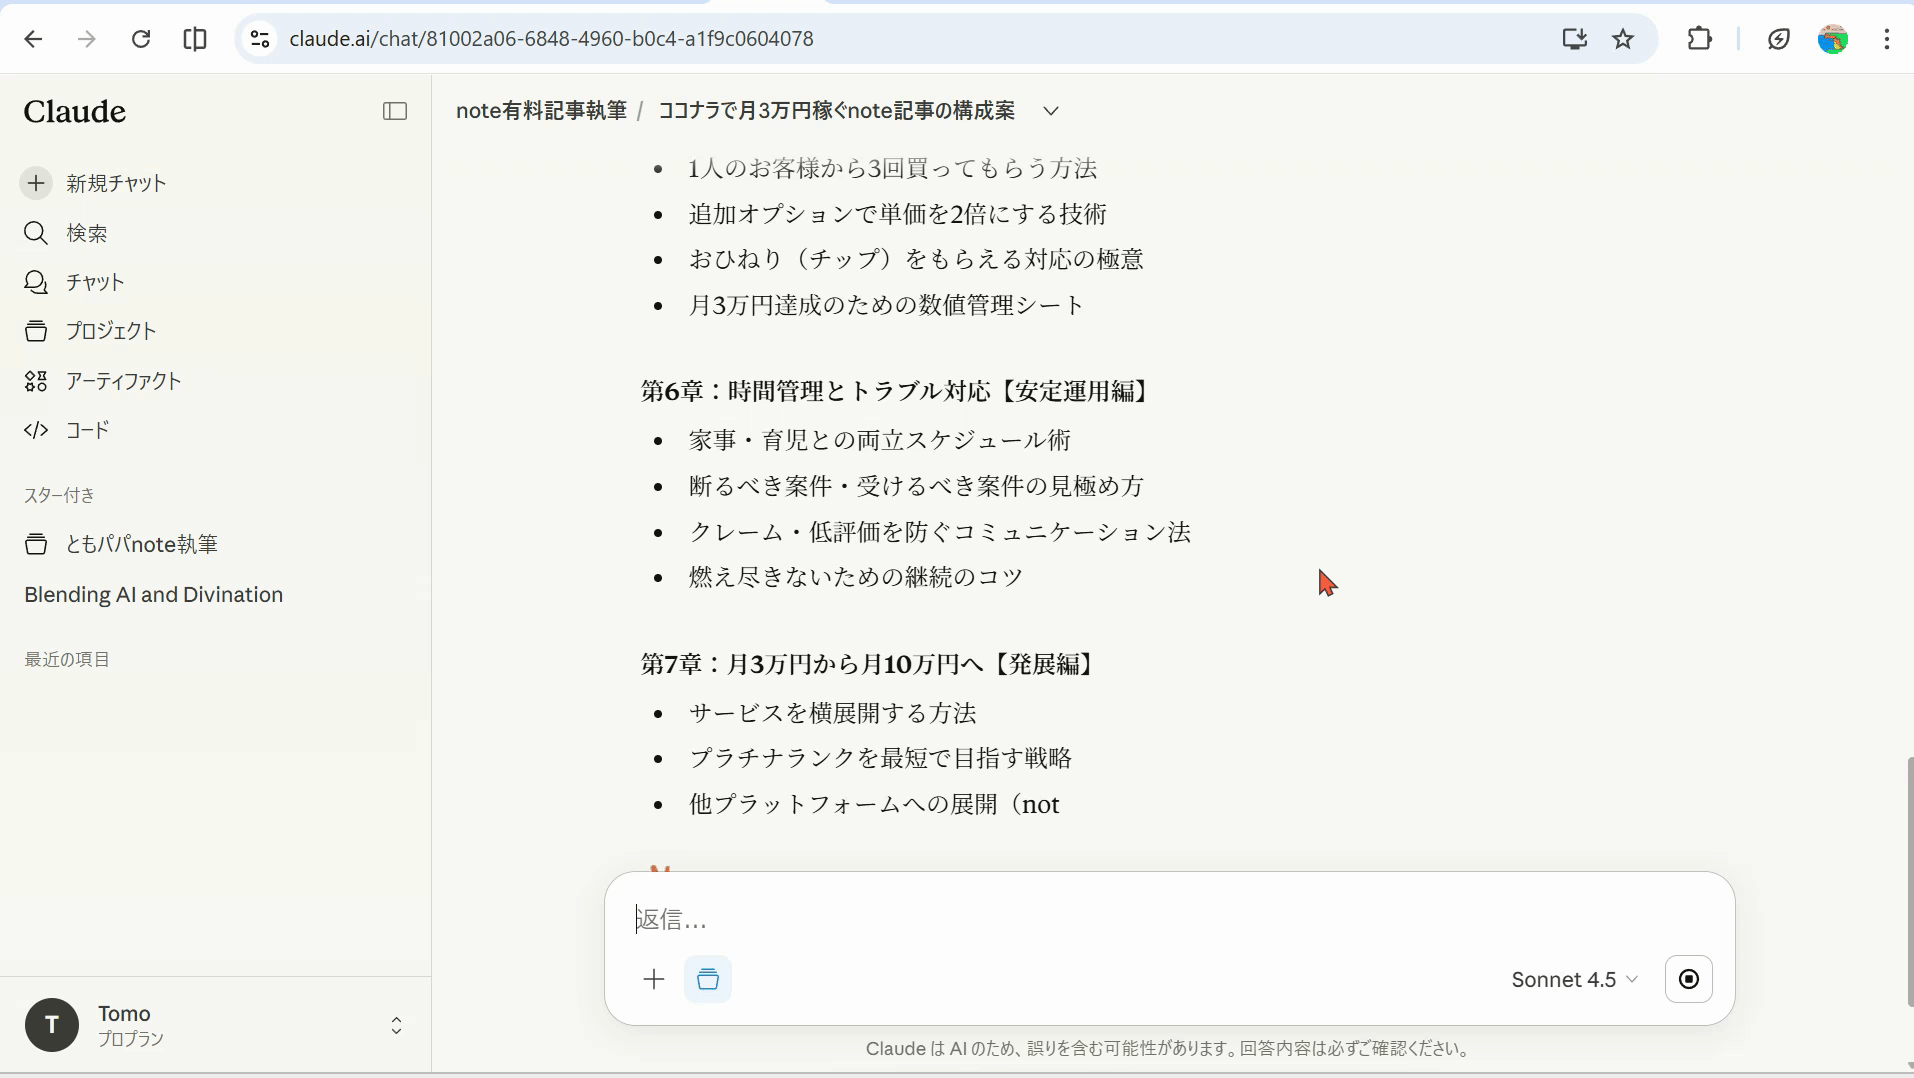Open Blending AI and Divination chat
Screen dimensions: 1914x1078
[x=153, y=595]
